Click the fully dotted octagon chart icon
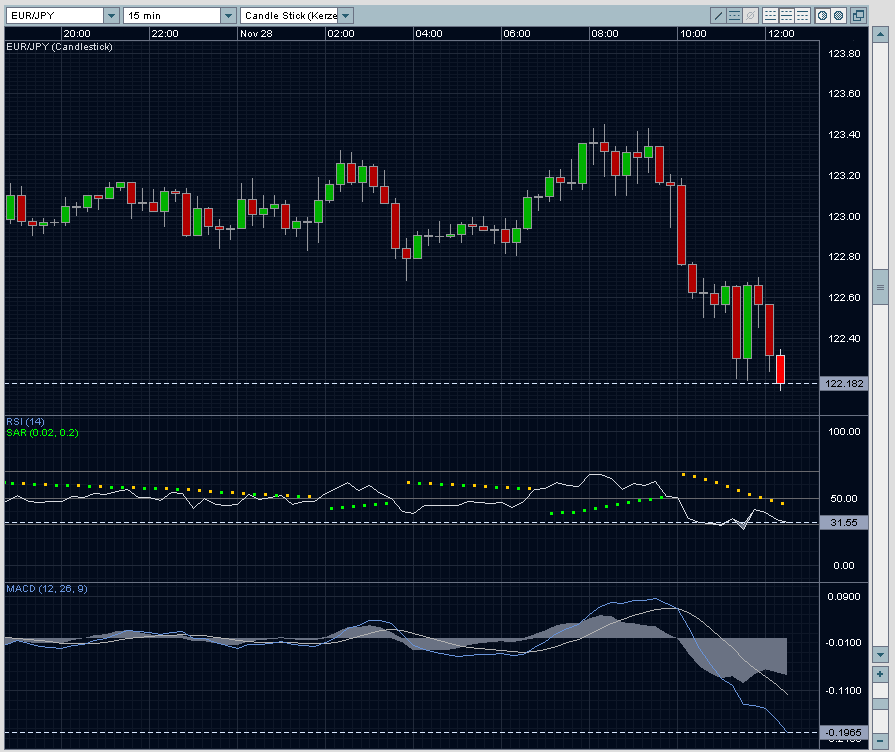The height and width of the screenshot is (752, 895). (x=838, y=15)
